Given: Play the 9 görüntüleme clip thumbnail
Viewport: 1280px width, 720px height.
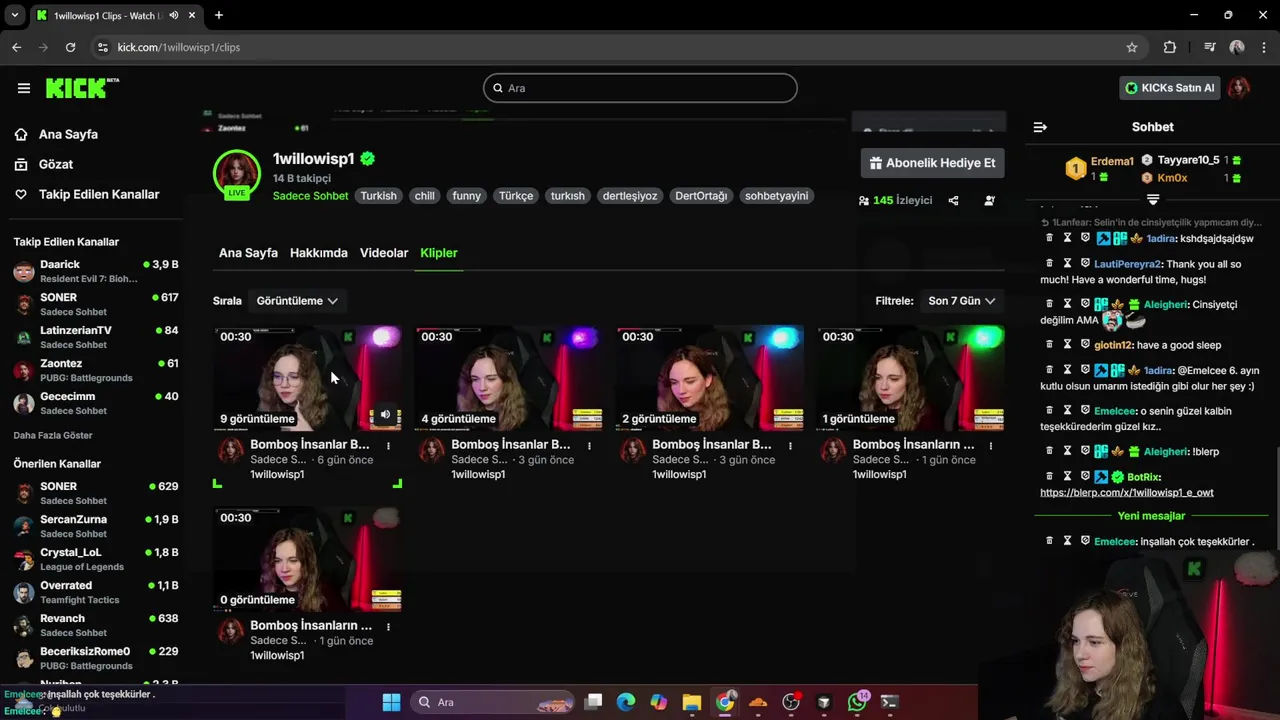Looking at the screenshot, I should pos(308,379).
